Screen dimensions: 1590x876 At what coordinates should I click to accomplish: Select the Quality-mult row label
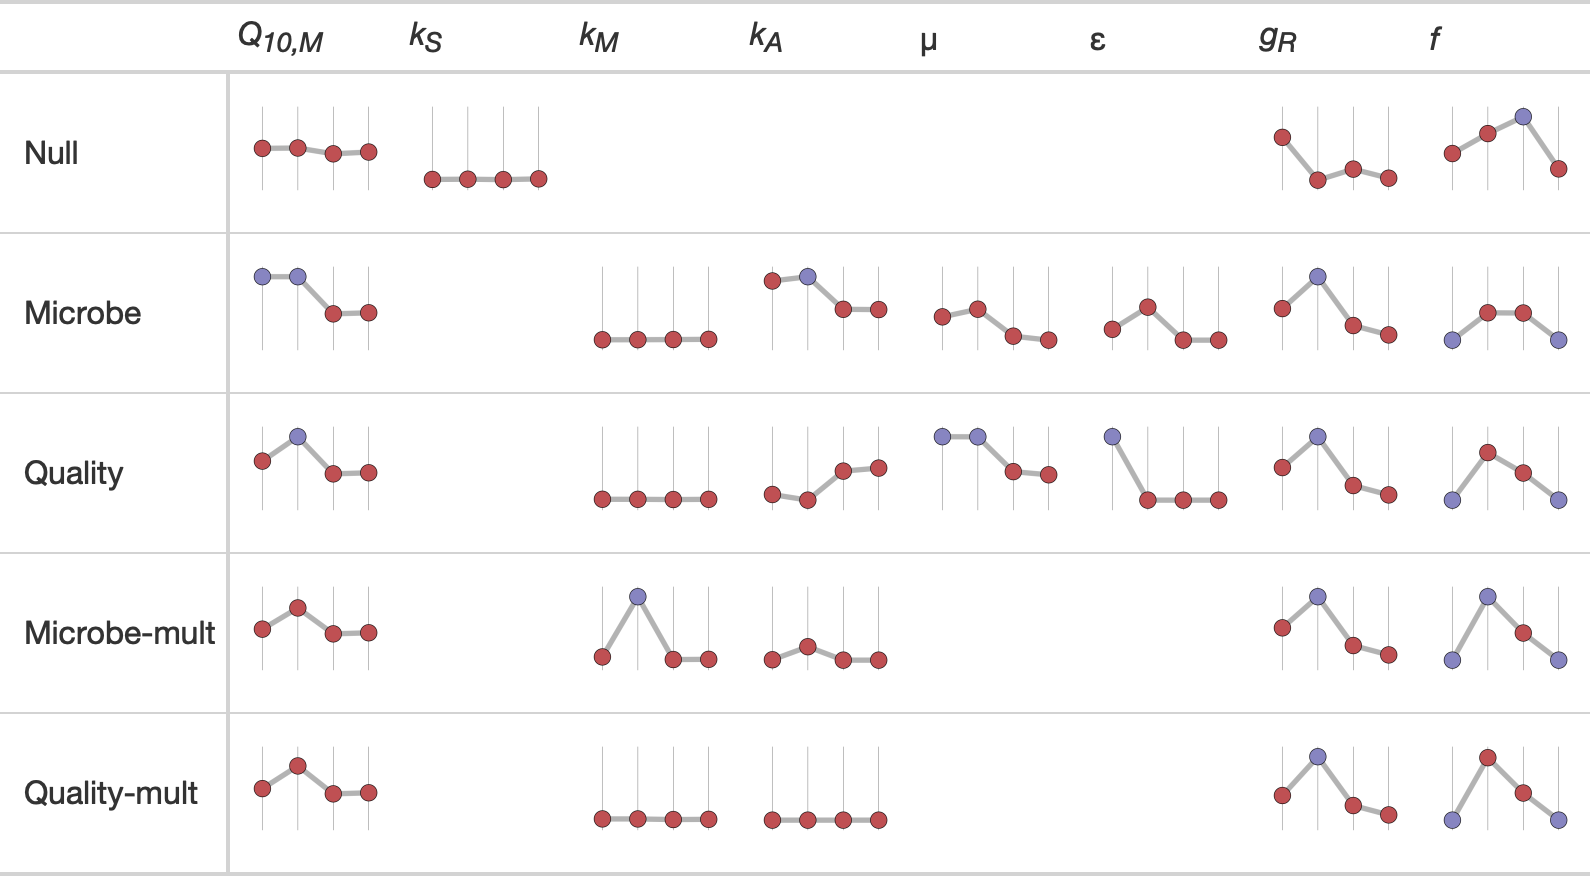111,793
